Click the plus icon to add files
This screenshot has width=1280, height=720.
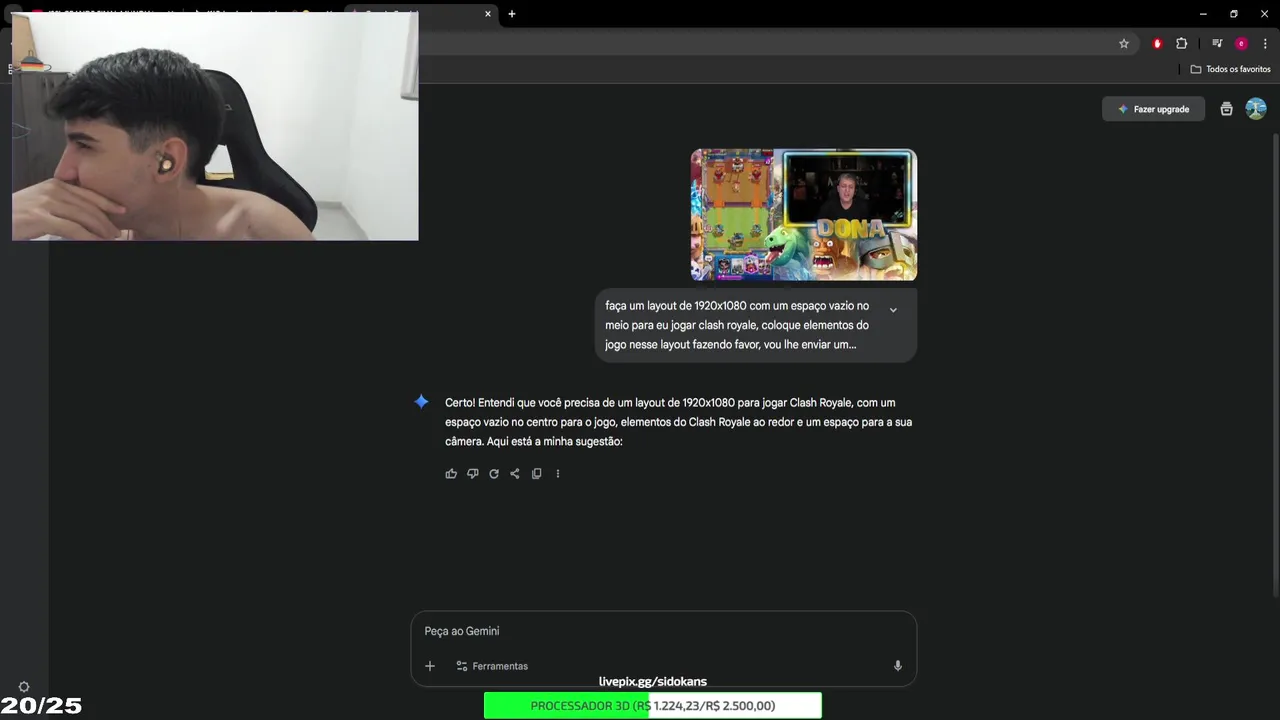point(430,666)
